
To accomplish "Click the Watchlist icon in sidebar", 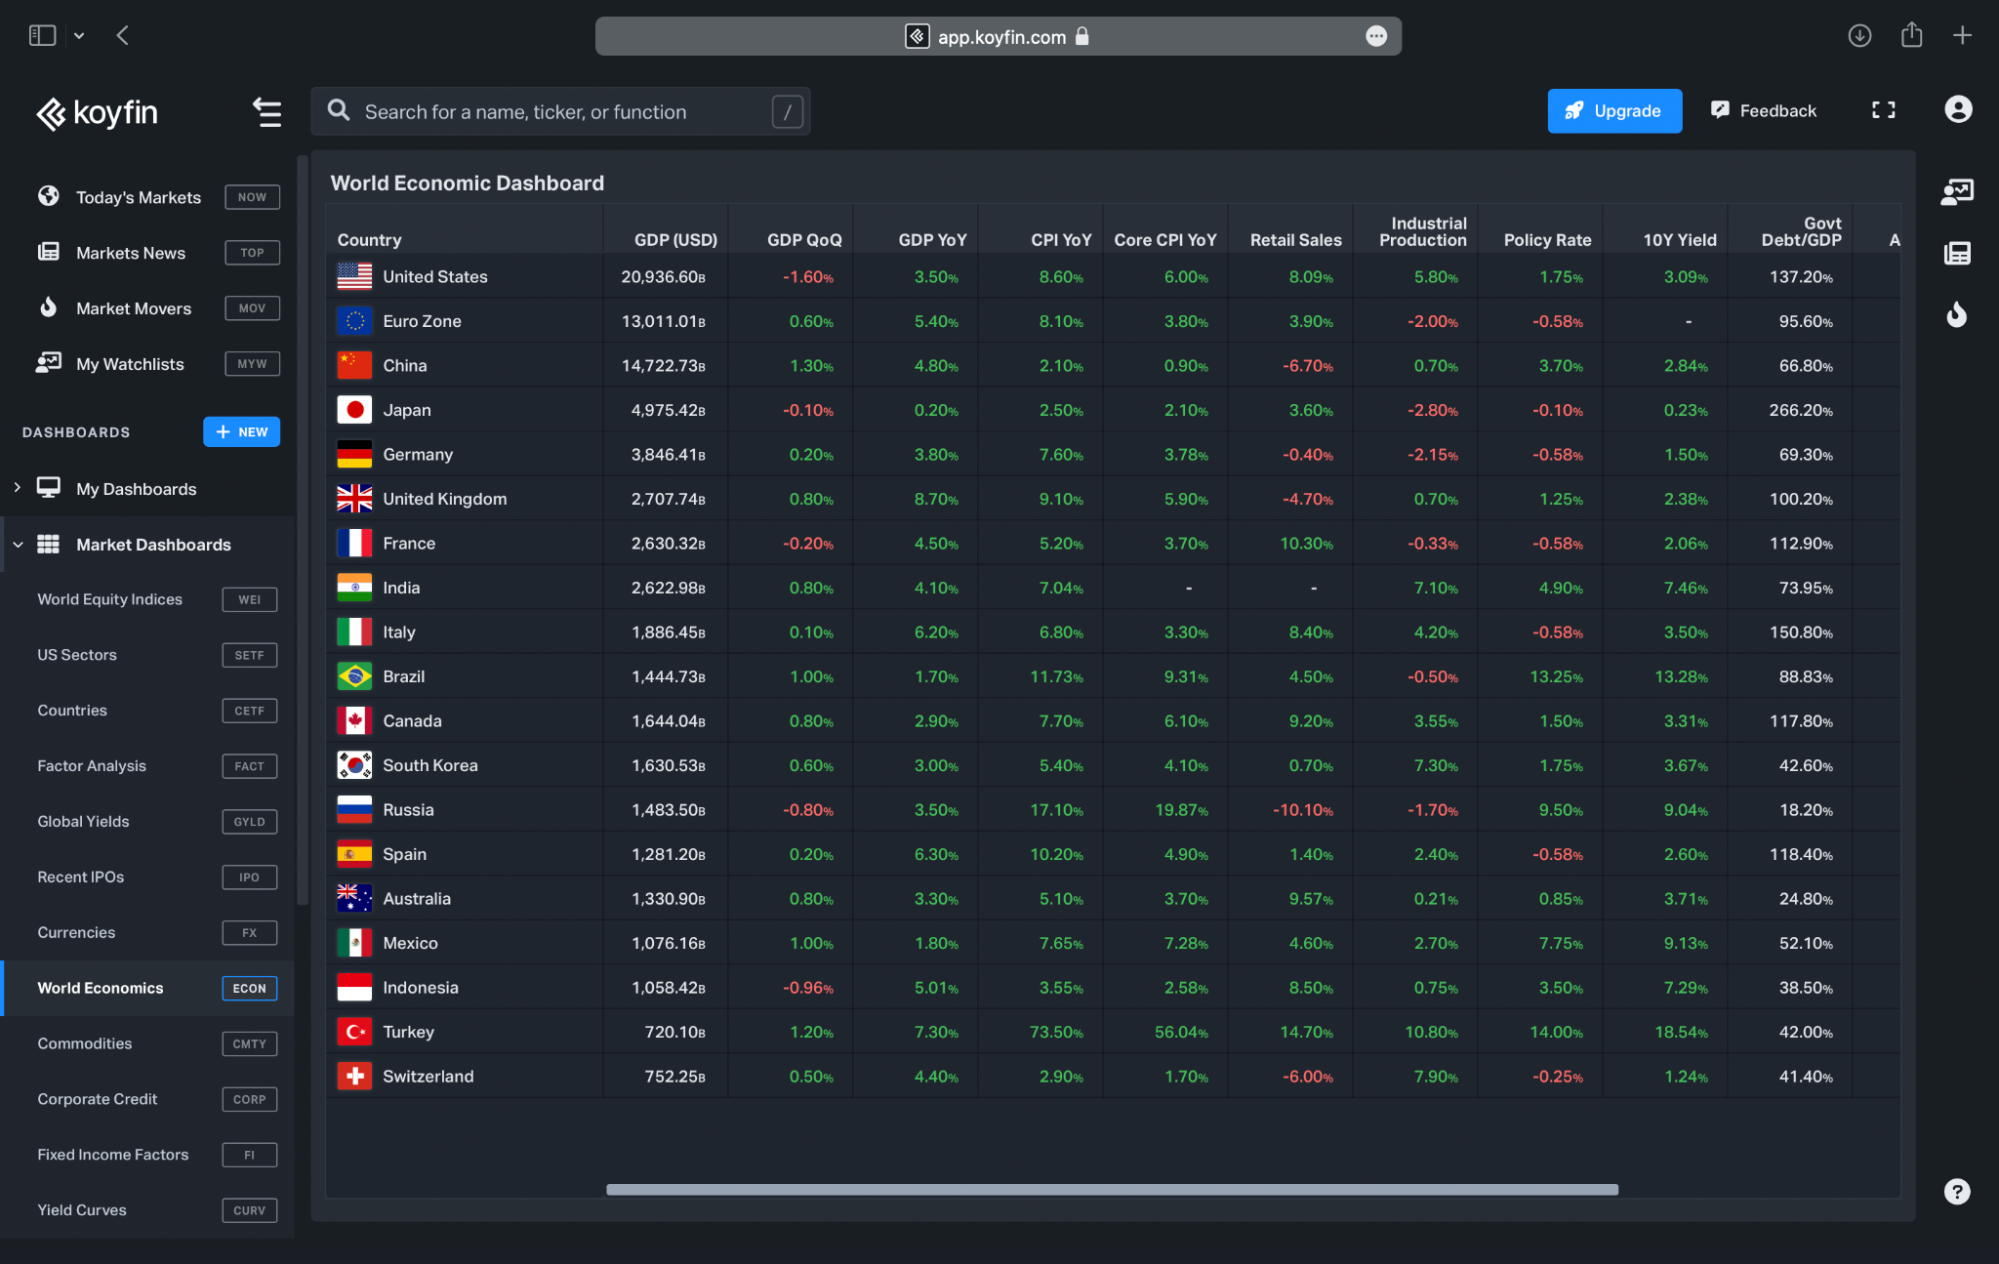I will tap(50, 363).
